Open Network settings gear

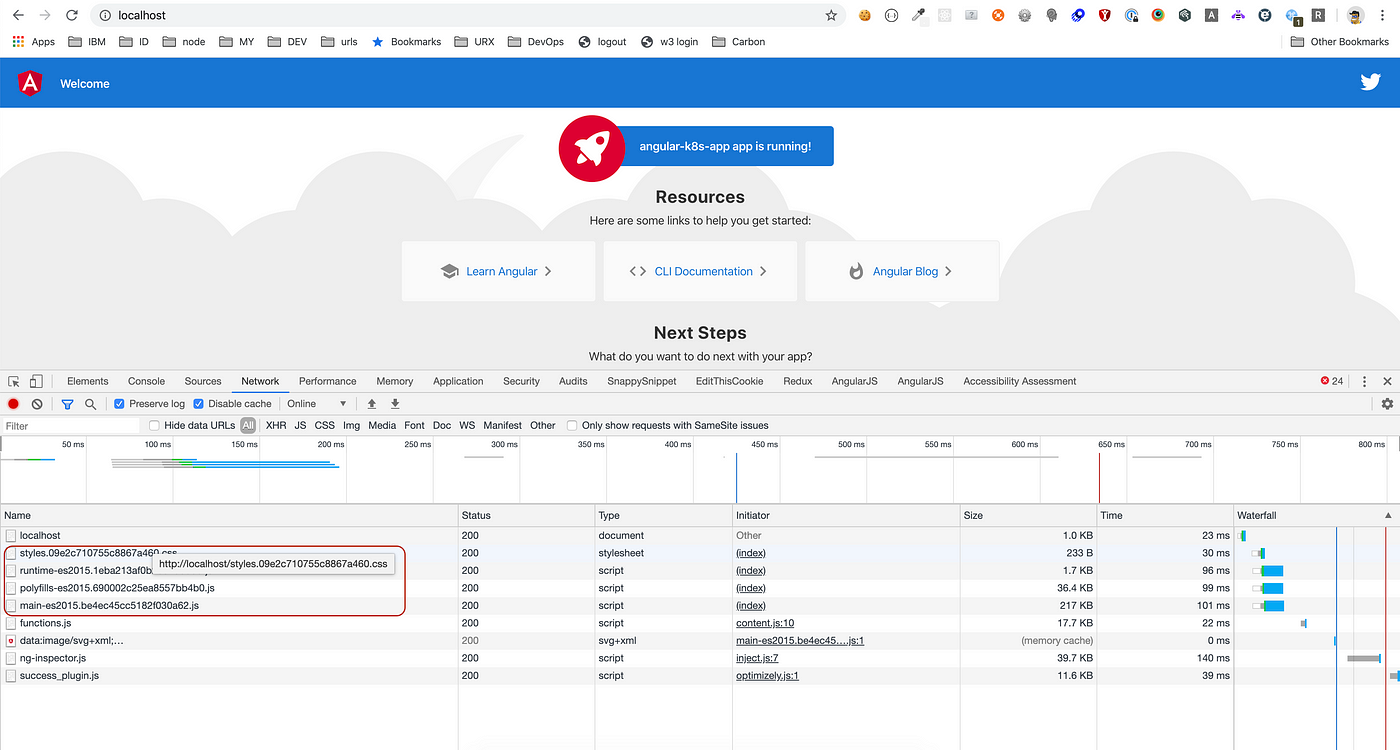(x=1387, y=404)
